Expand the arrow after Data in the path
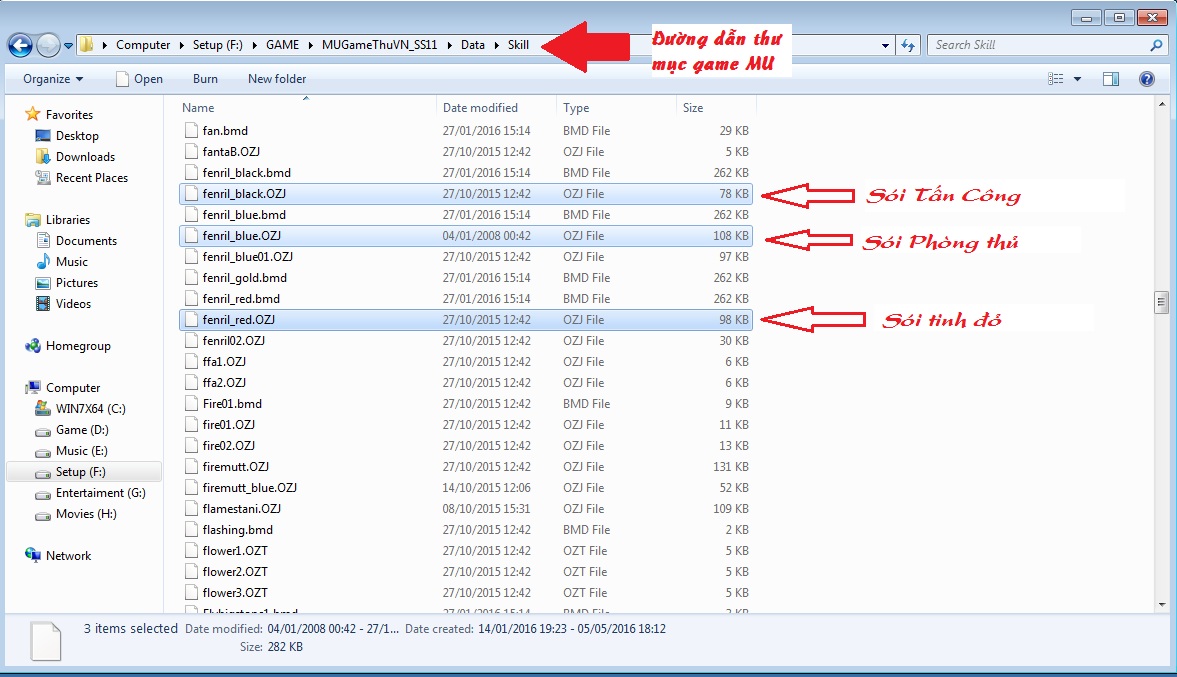Screen dimensions: 1177x677 point(496,45)
